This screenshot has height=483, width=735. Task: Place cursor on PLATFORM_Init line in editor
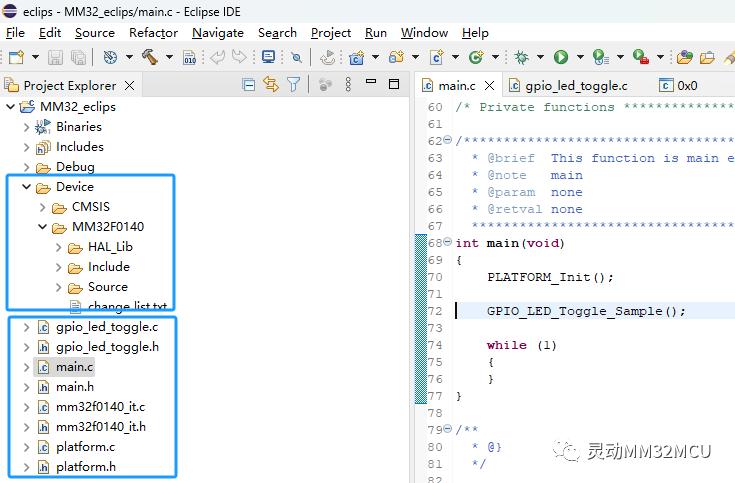[x=550, y=277]
